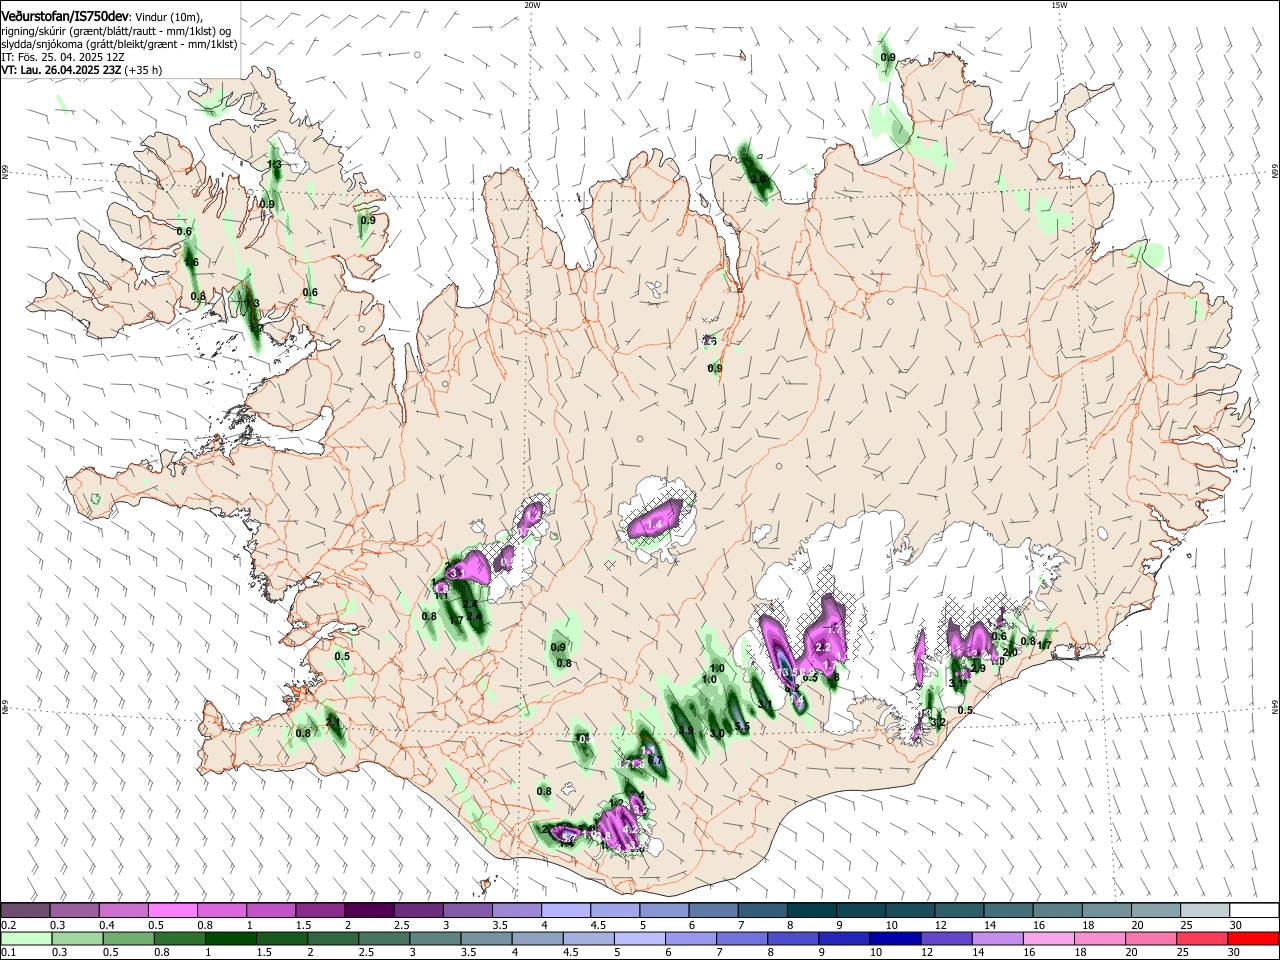Pick the 14–16 grey-teal snow legend swatch
1280x960 pixels.
[1009, 910]
